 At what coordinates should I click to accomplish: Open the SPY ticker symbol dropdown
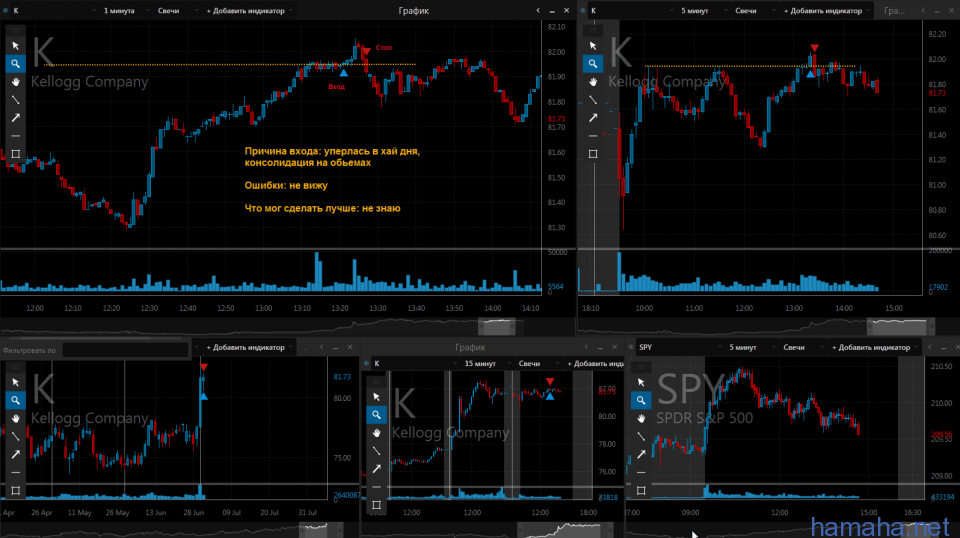click(x=679, y=347)
